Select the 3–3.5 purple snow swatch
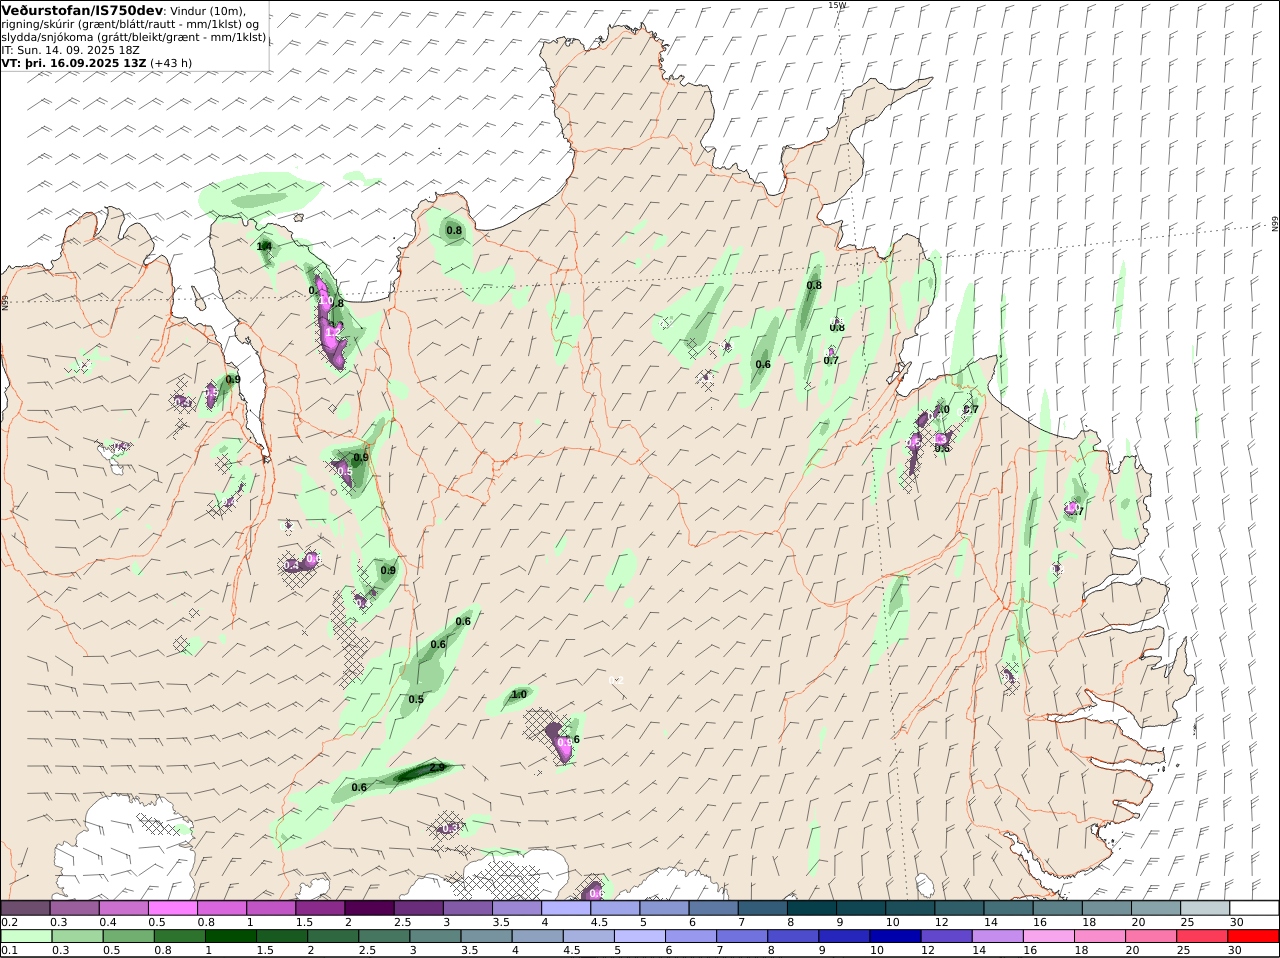The image size is (1280, 958). click(x=470, y=908)
